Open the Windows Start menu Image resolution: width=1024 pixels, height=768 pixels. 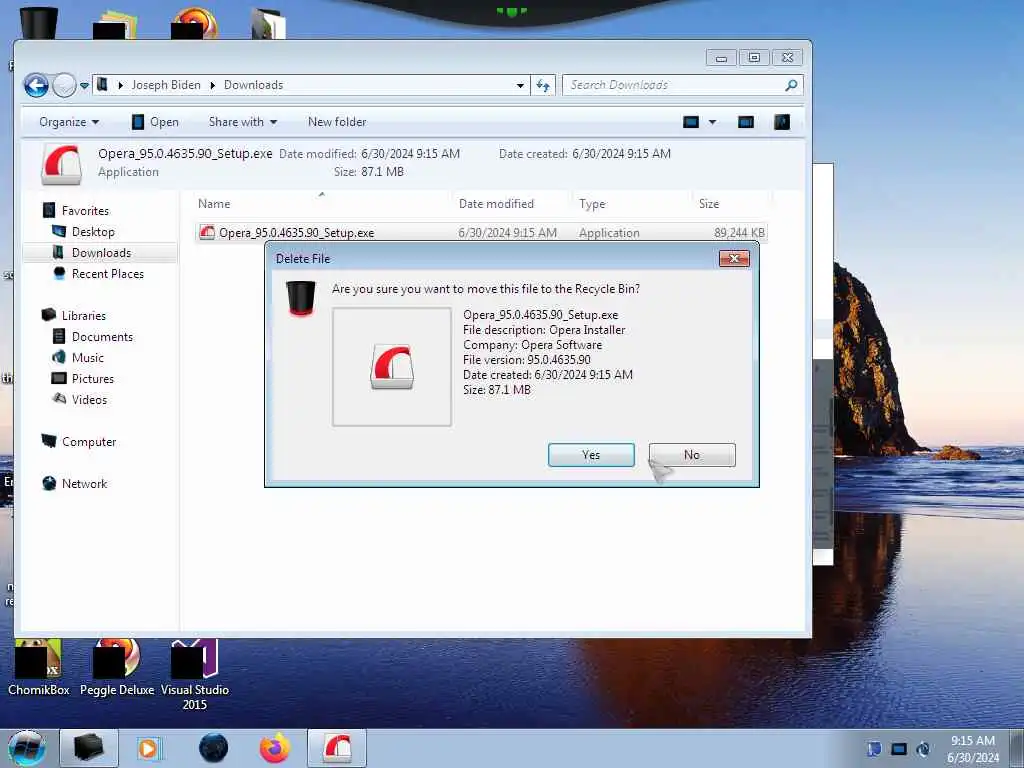[x=26, y=748]
